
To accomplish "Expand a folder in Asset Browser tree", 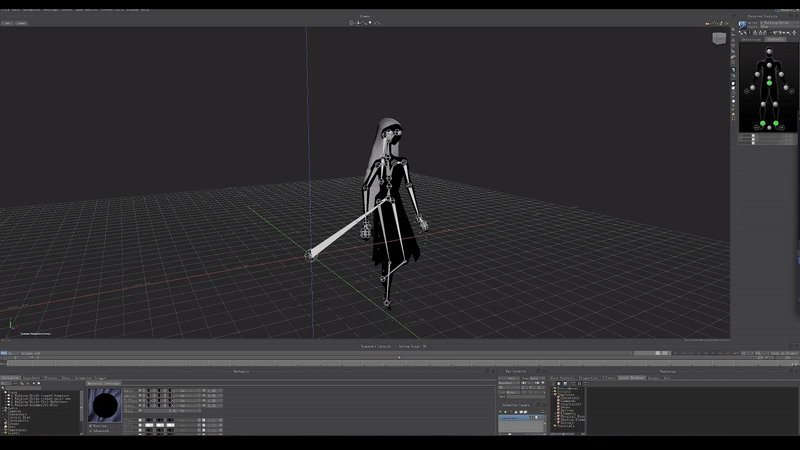I will coord(553,389).
